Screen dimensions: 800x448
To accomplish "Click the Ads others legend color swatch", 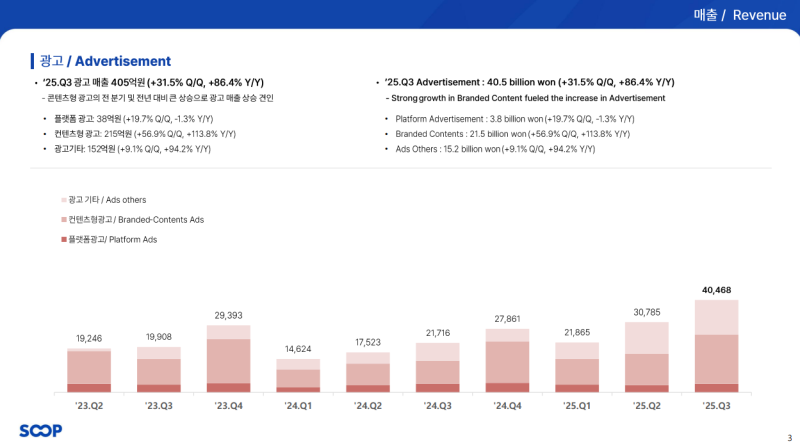I will coord(63,200).
